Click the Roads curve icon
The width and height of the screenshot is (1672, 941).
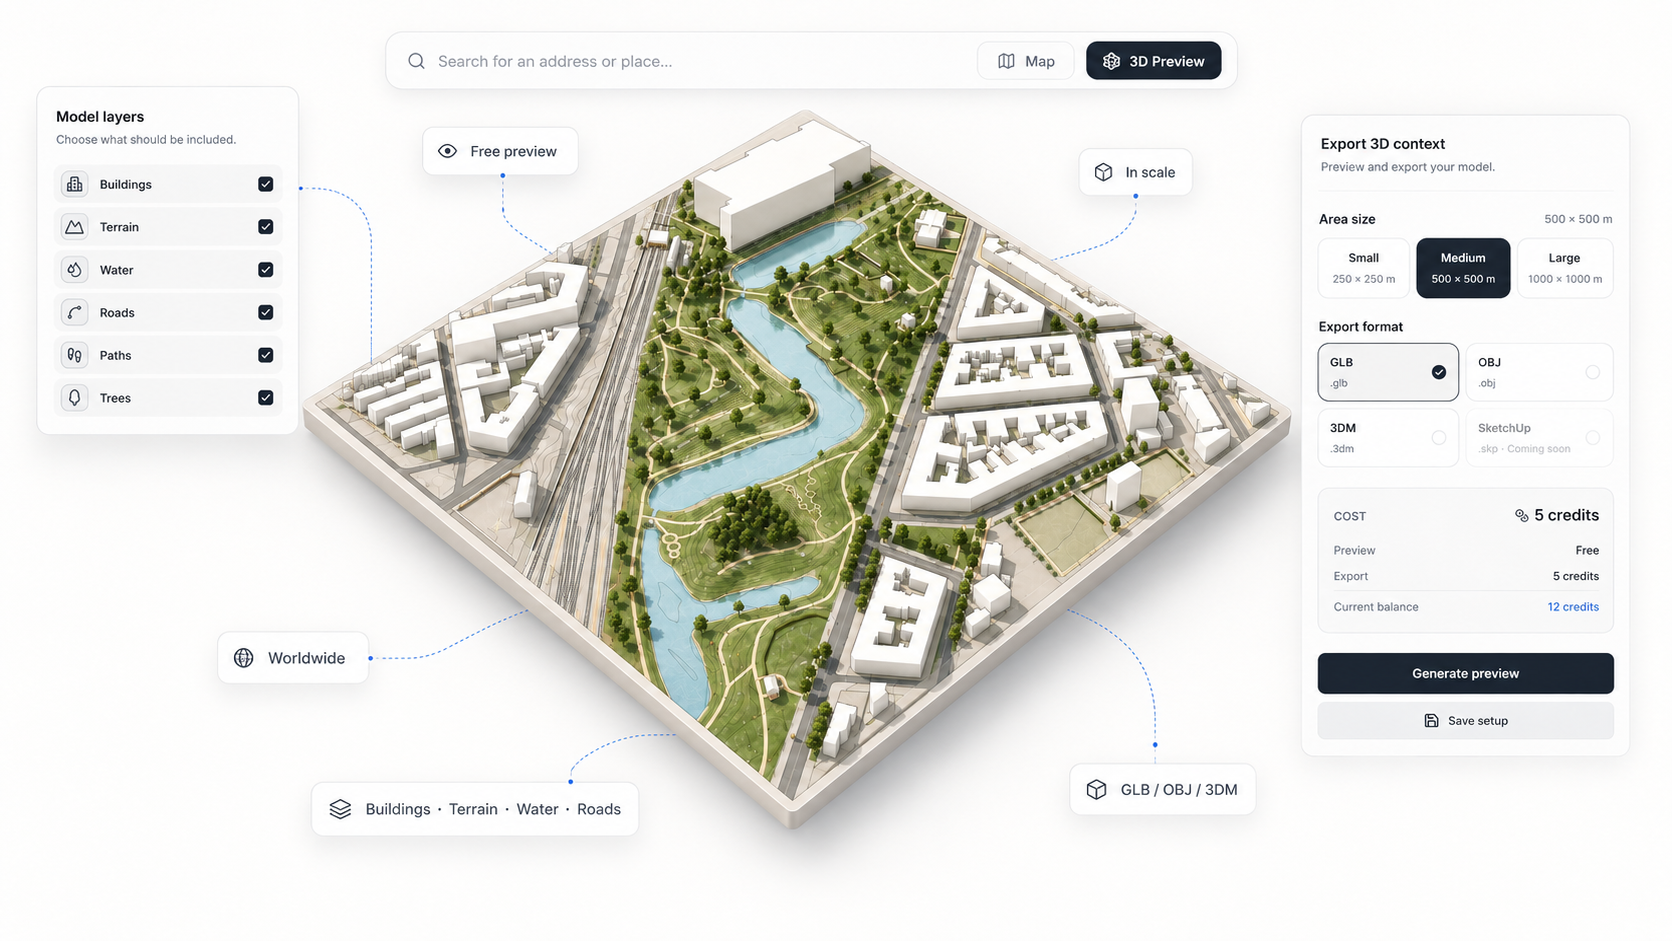pyautogui.click(x=74, y=313)
